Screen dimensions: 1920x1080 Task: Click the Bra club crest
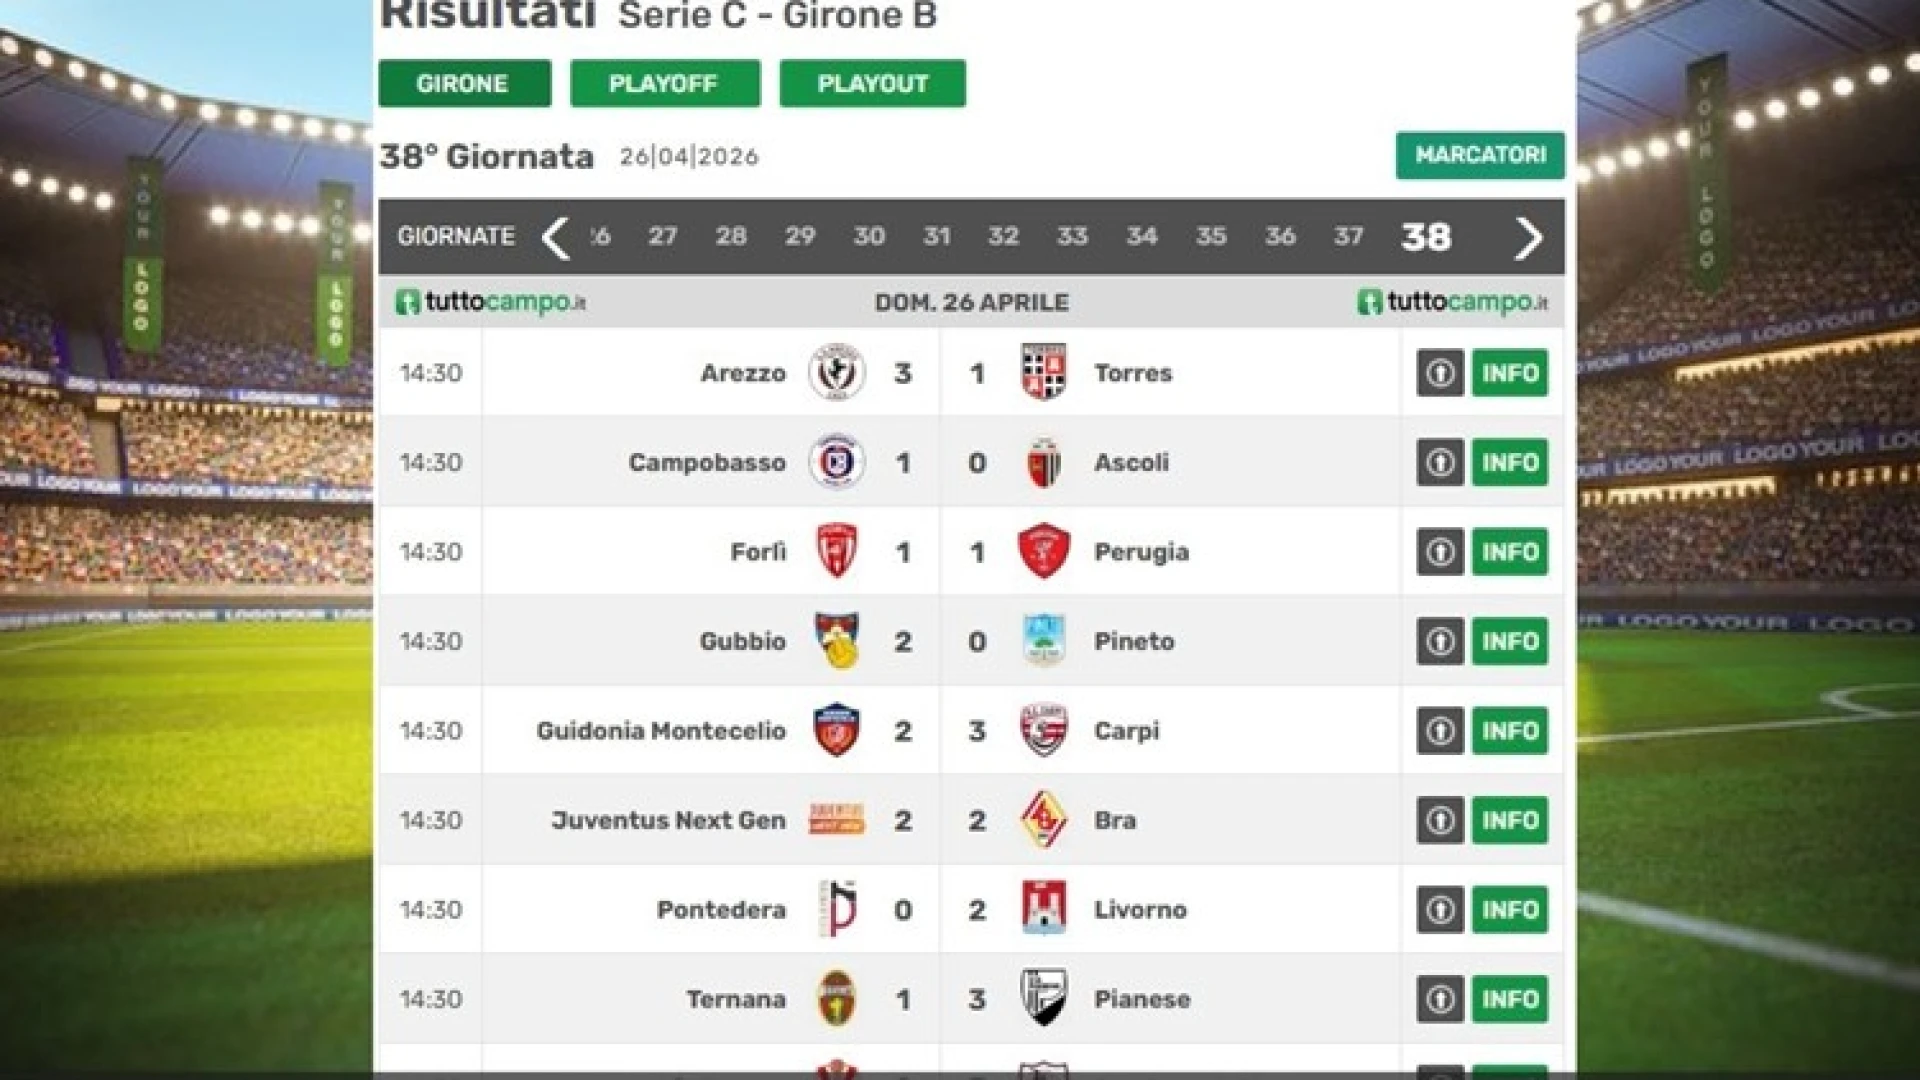tap(1044, 820)
